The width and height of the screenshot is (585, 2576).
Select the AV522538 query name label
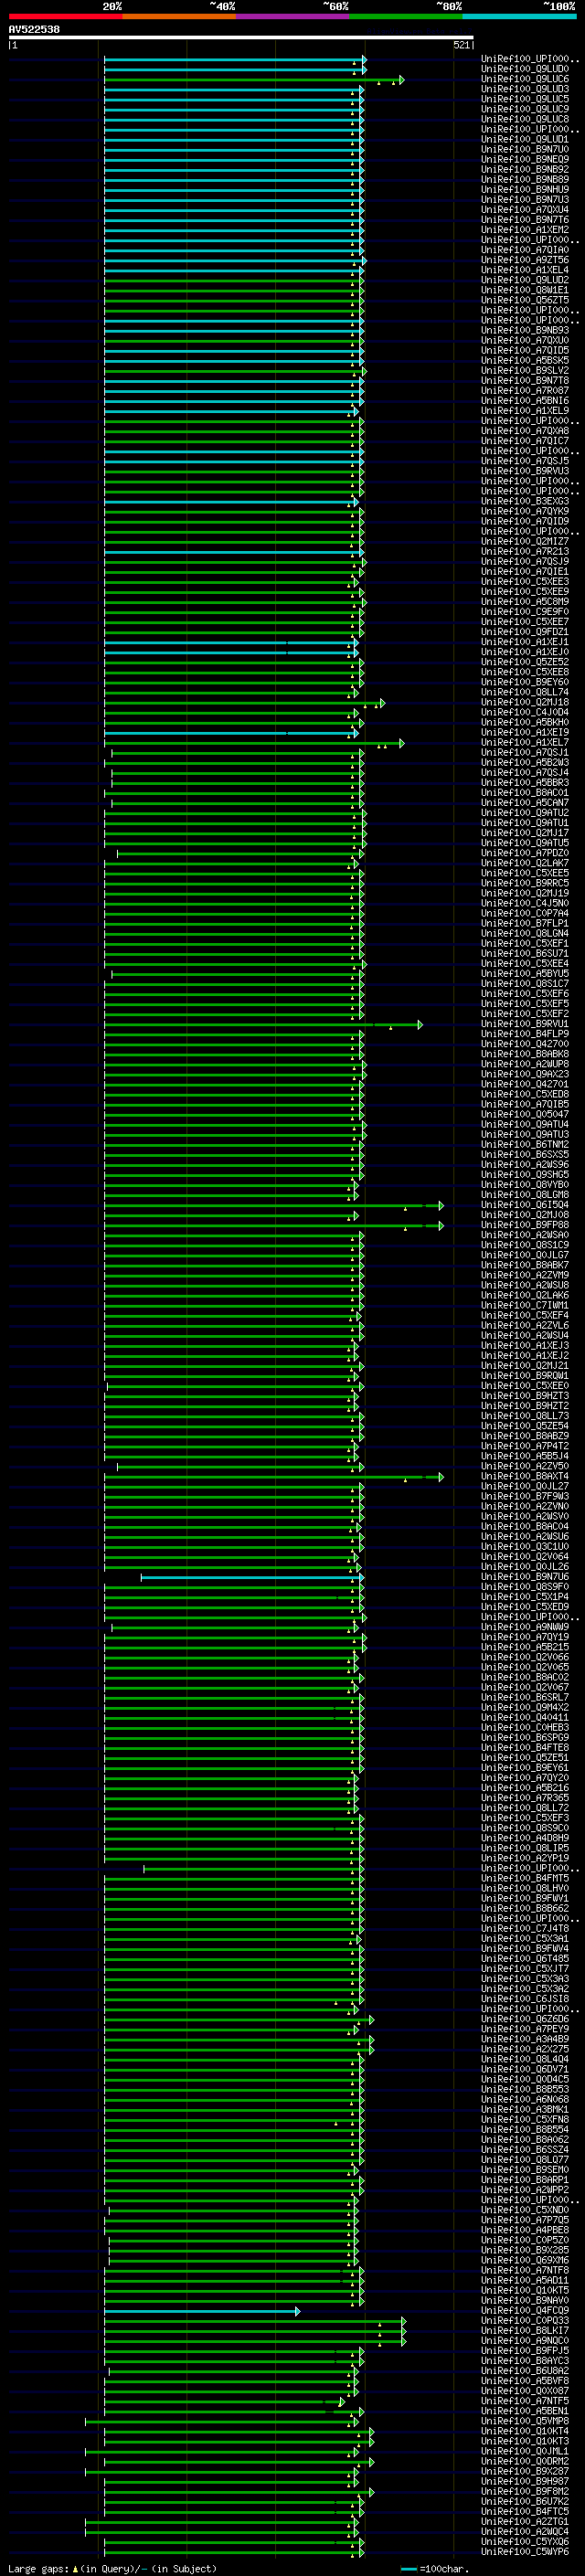34,29
